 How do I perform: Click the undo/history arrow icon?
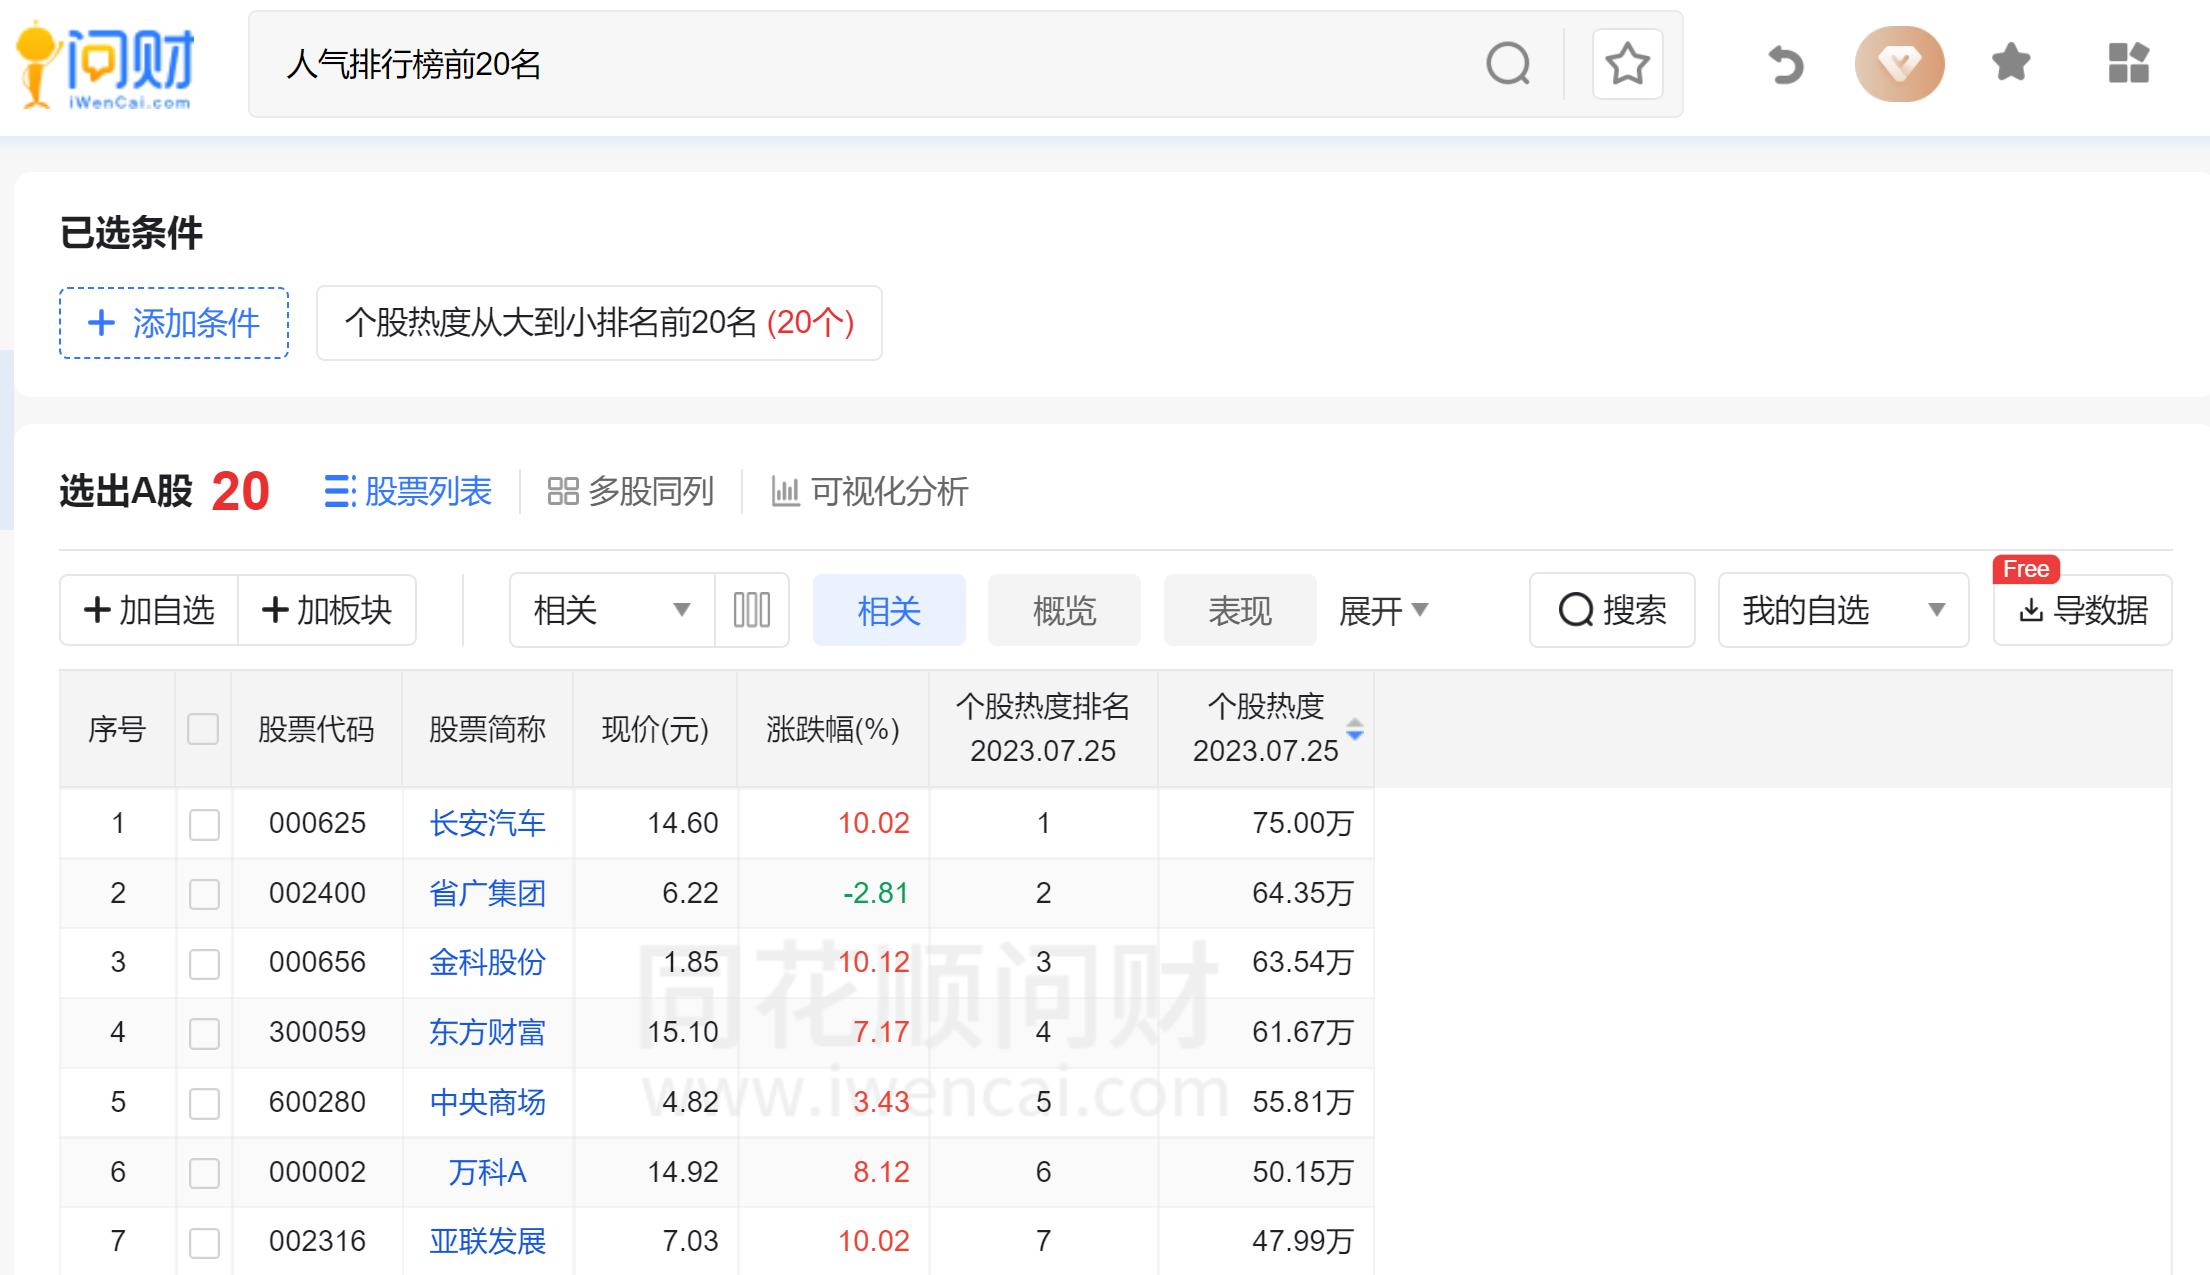[1784, 64]
